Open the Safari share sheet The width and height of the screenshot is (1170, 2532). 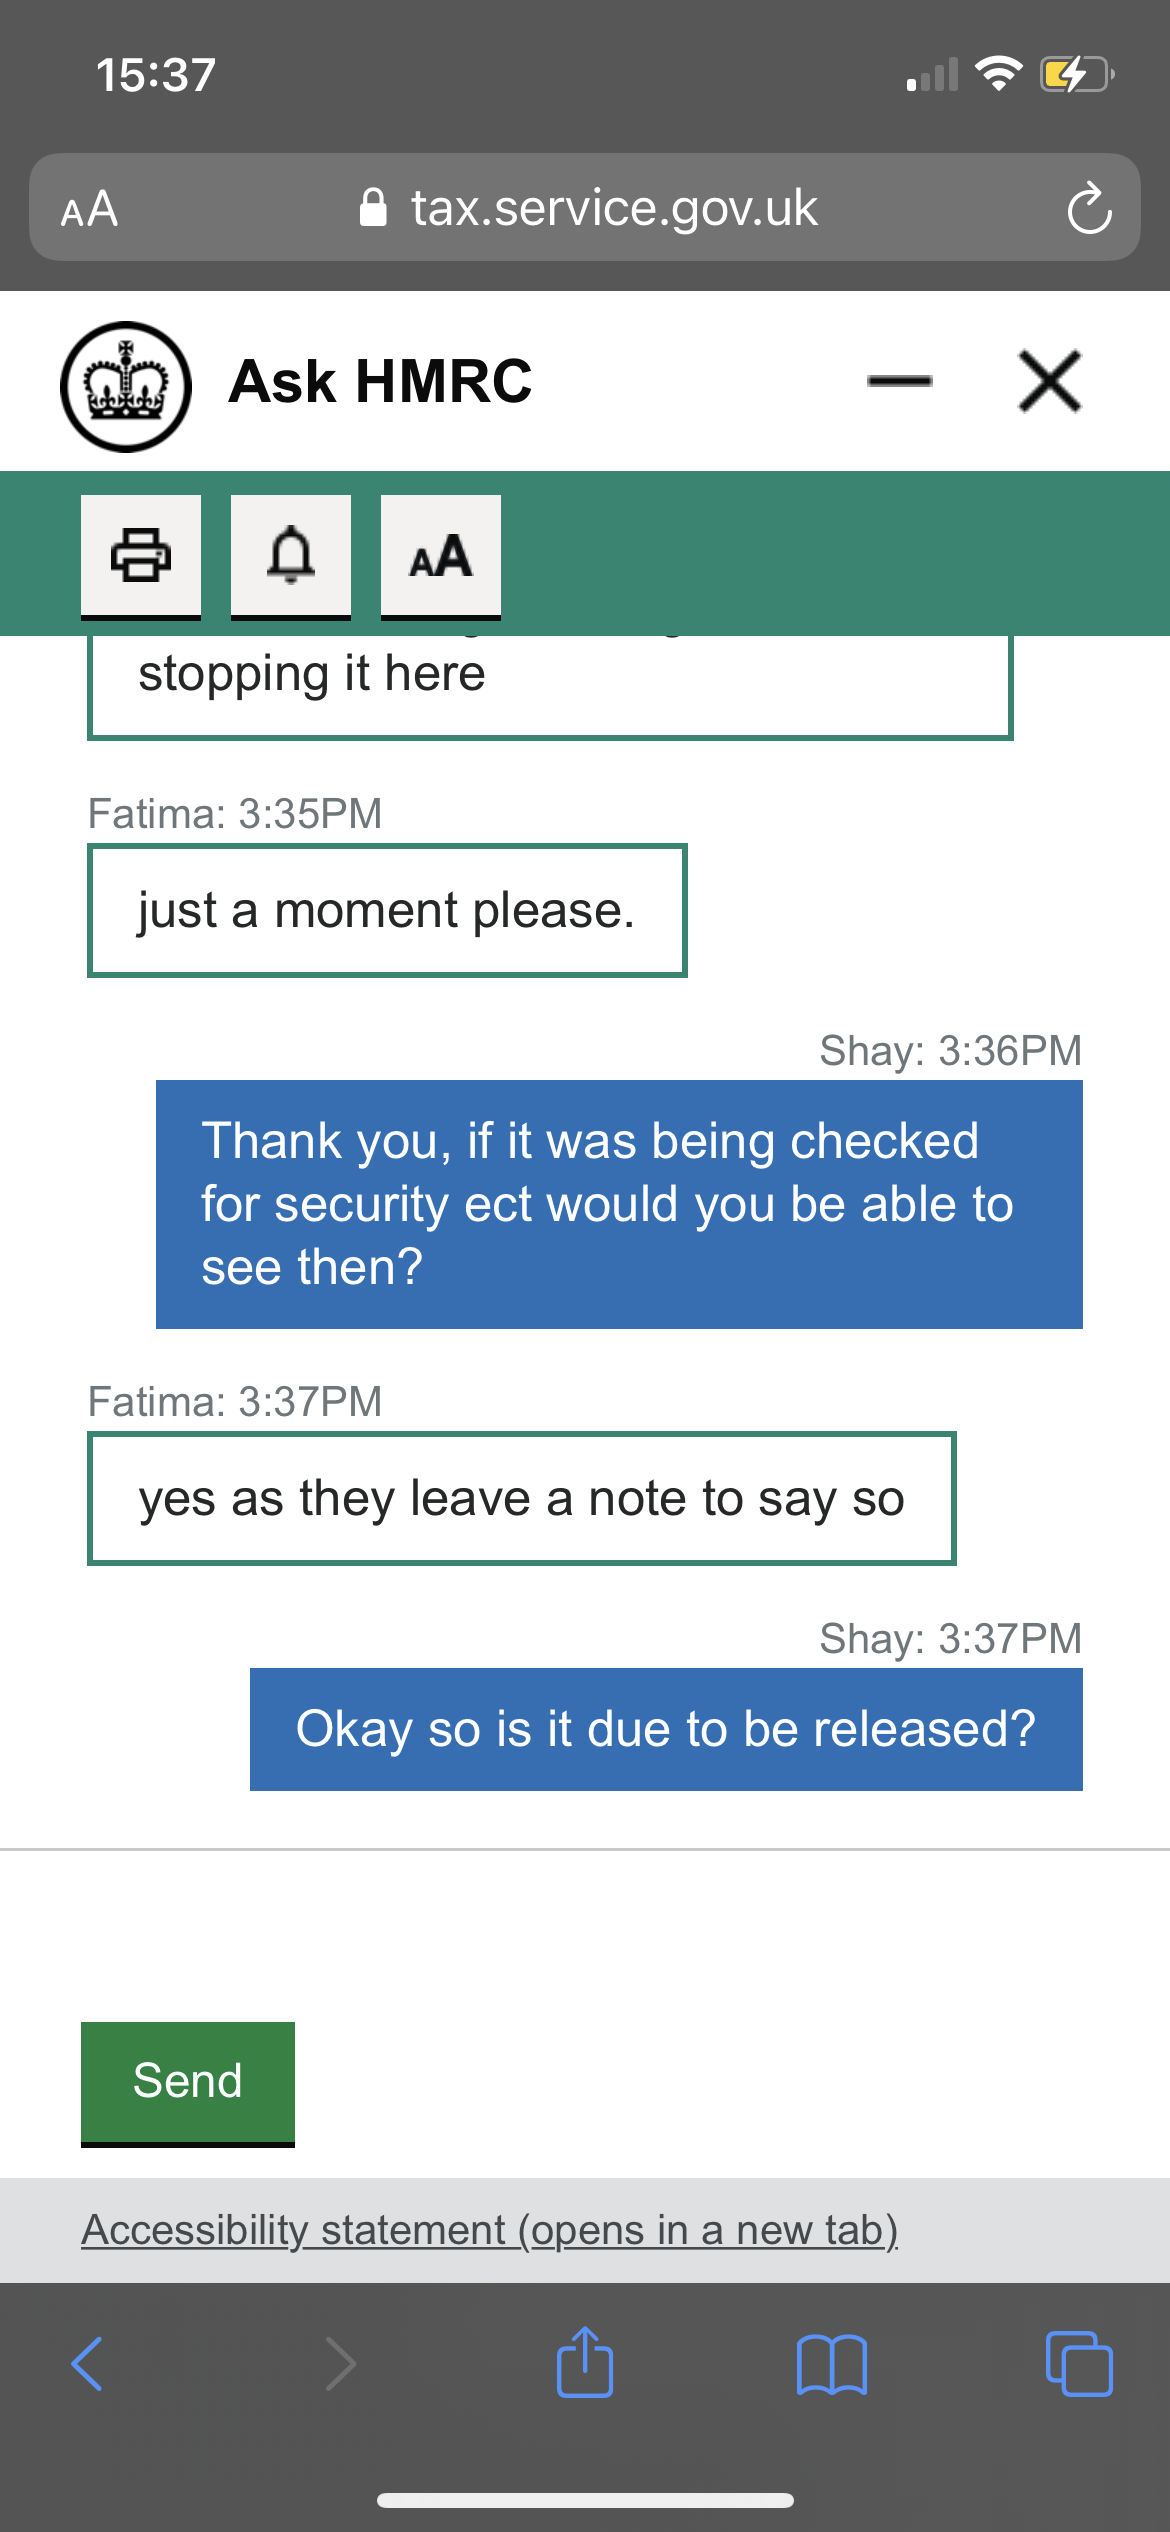click(585, 2362)
